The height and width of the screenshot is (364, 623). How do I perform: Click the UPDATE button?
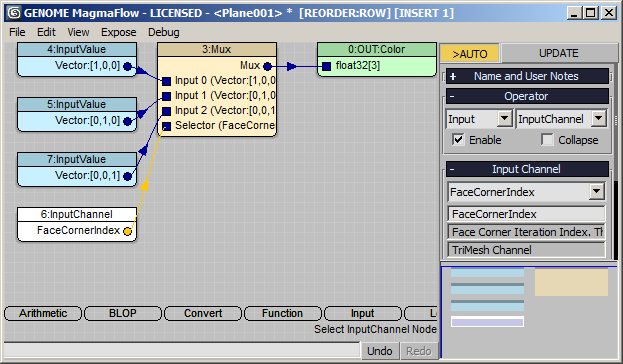click(x=558, y=53)
